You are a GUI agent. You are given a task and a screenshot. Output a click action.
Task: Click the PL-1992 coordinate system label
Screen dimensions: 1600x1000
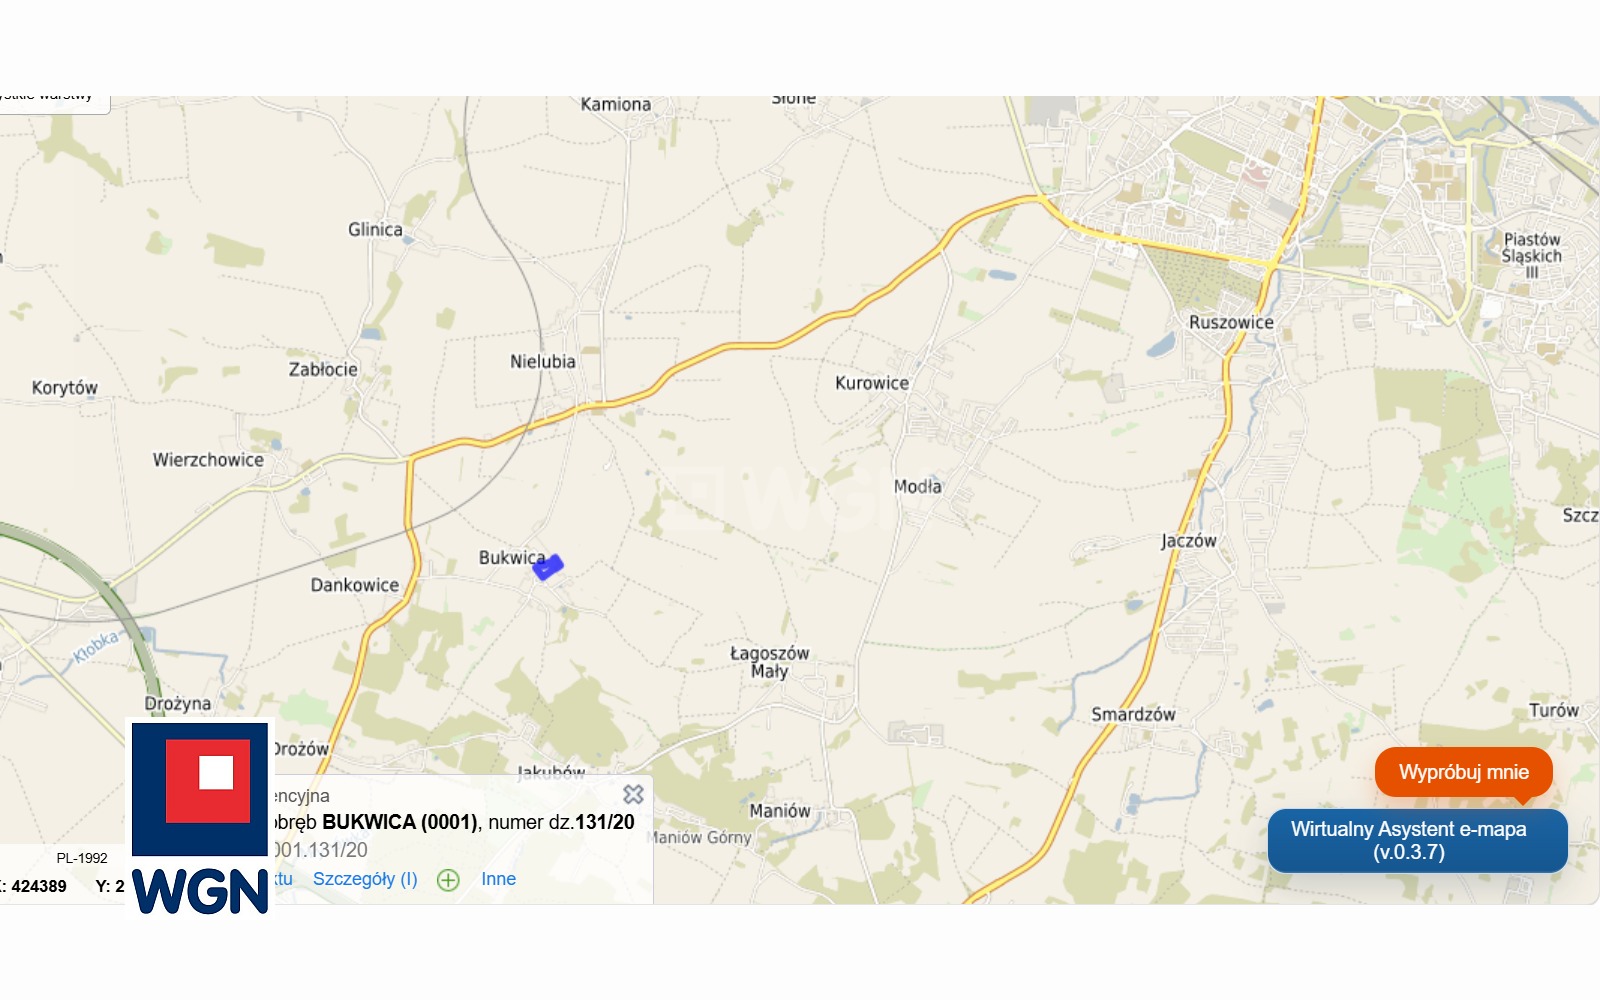tap(82, 858)
